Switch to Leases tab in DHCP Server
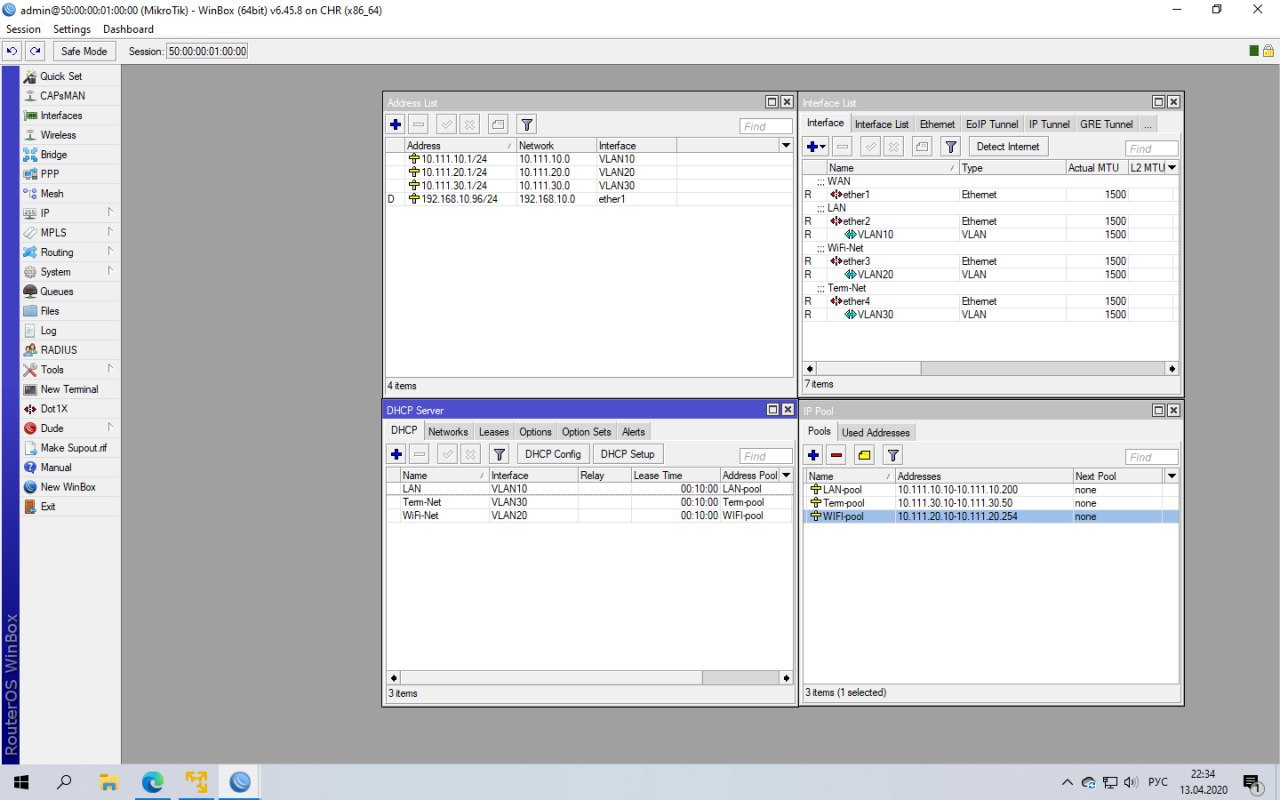 (x=493, y=432)
